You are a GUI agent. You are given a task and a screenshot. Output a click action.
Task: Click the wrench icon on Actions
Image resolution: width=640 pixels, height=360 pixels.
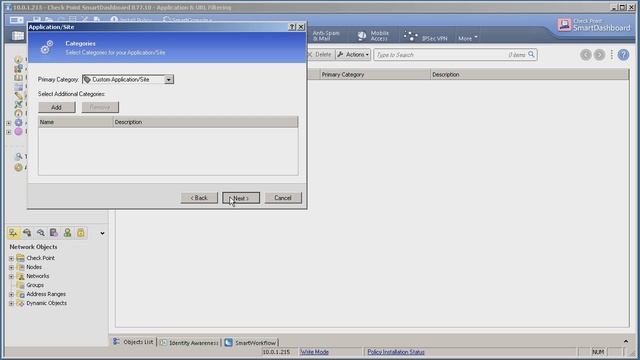point(340,54)
